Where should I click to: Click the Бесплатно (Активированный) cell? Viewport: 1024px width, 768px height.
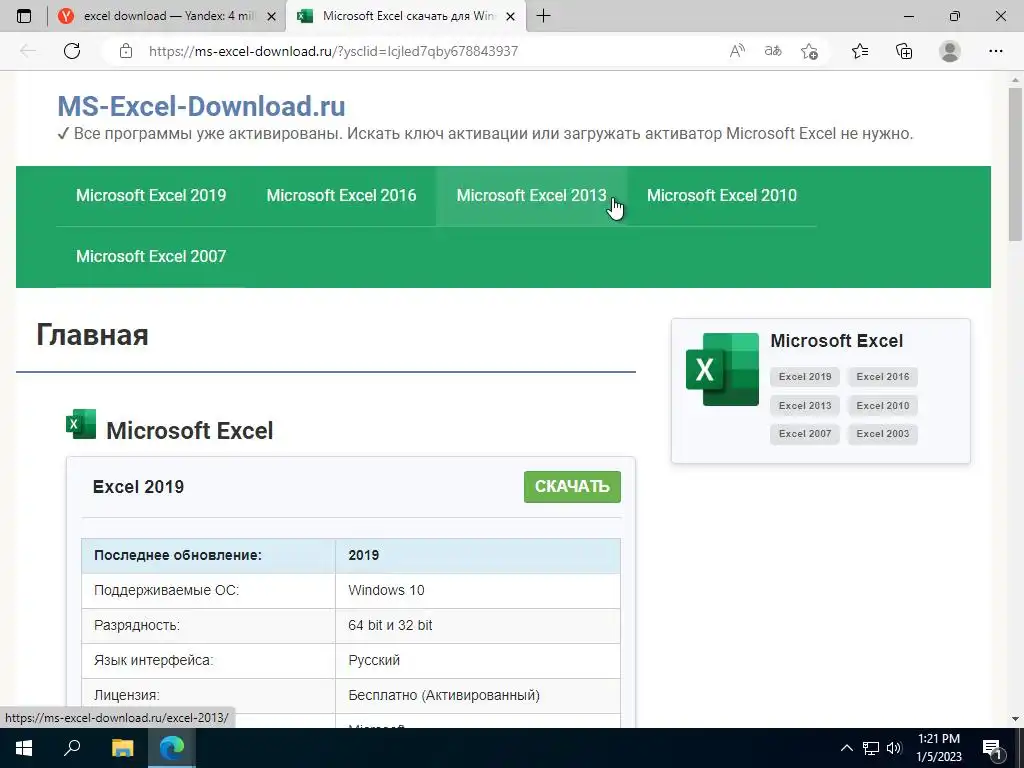coord(477,695)
